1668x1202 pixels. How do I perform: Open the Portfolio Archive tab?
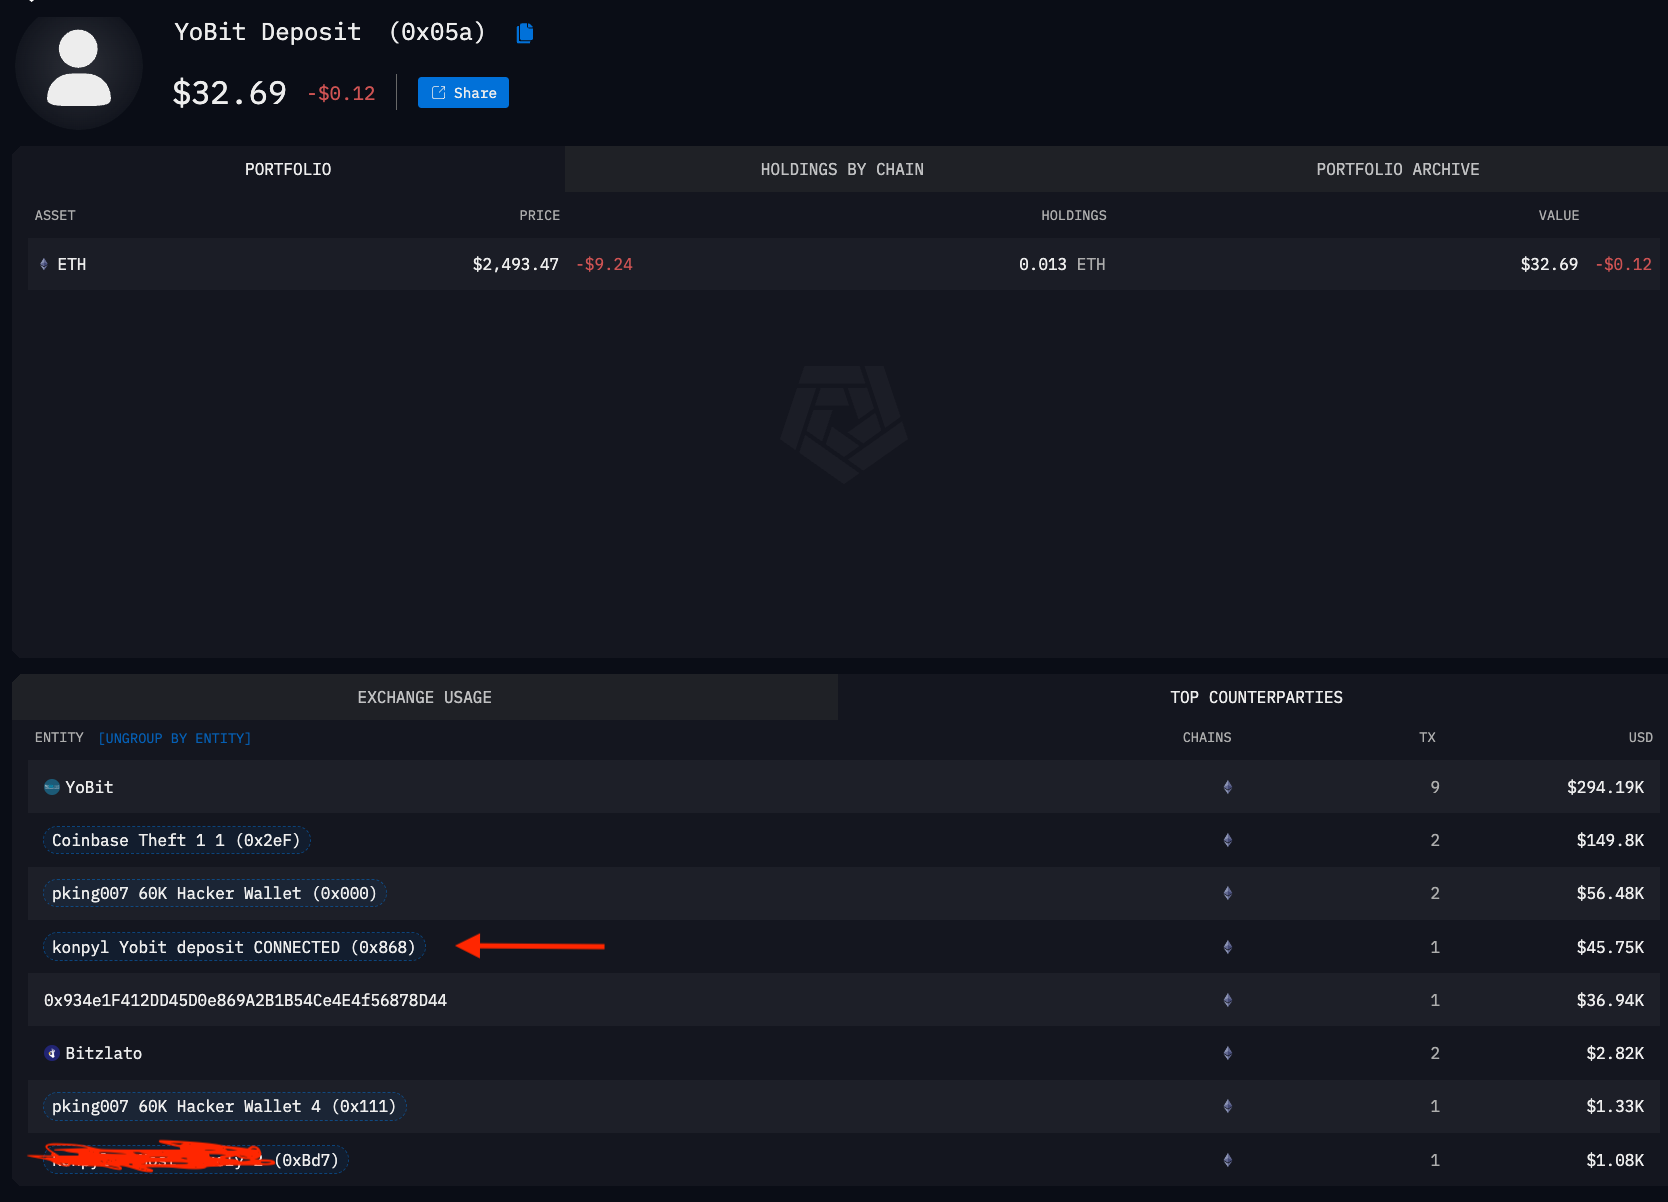[x=1397, y=169]
